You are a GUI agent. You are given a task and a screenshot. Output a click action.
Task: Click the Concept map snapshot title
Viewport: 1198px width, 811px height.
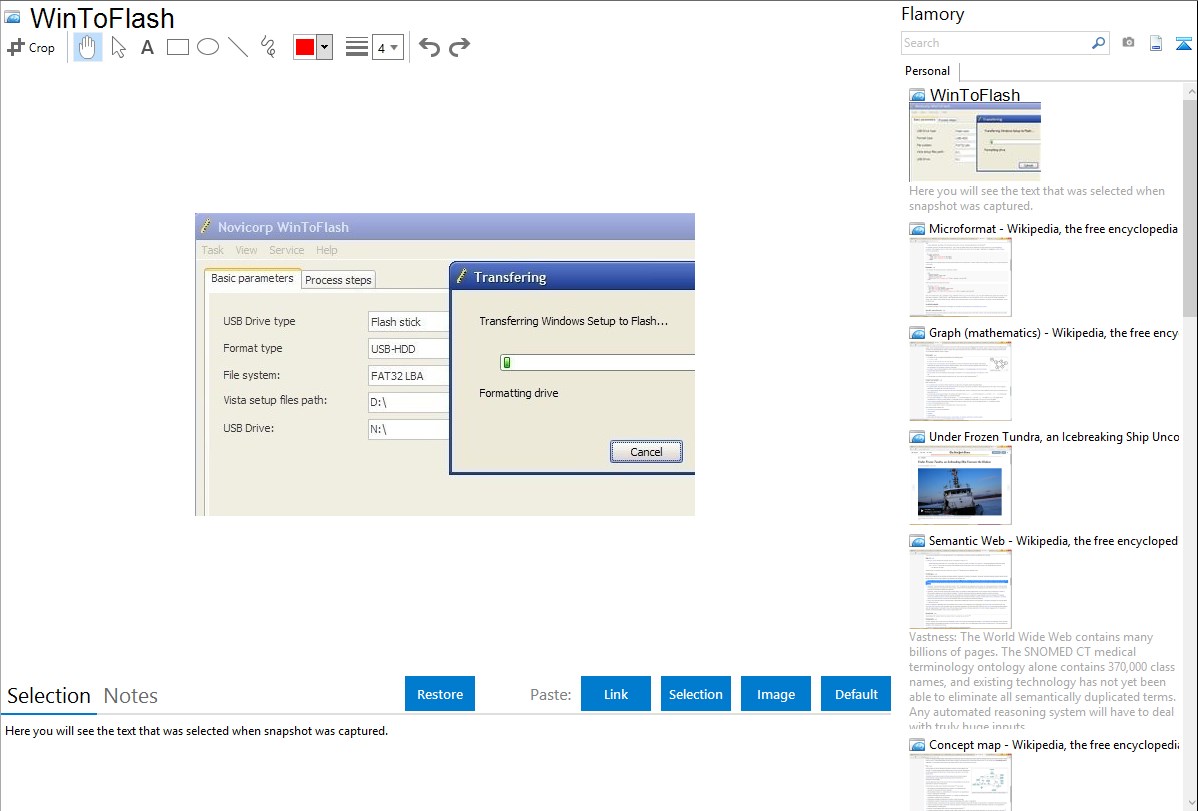point(1054,745)
